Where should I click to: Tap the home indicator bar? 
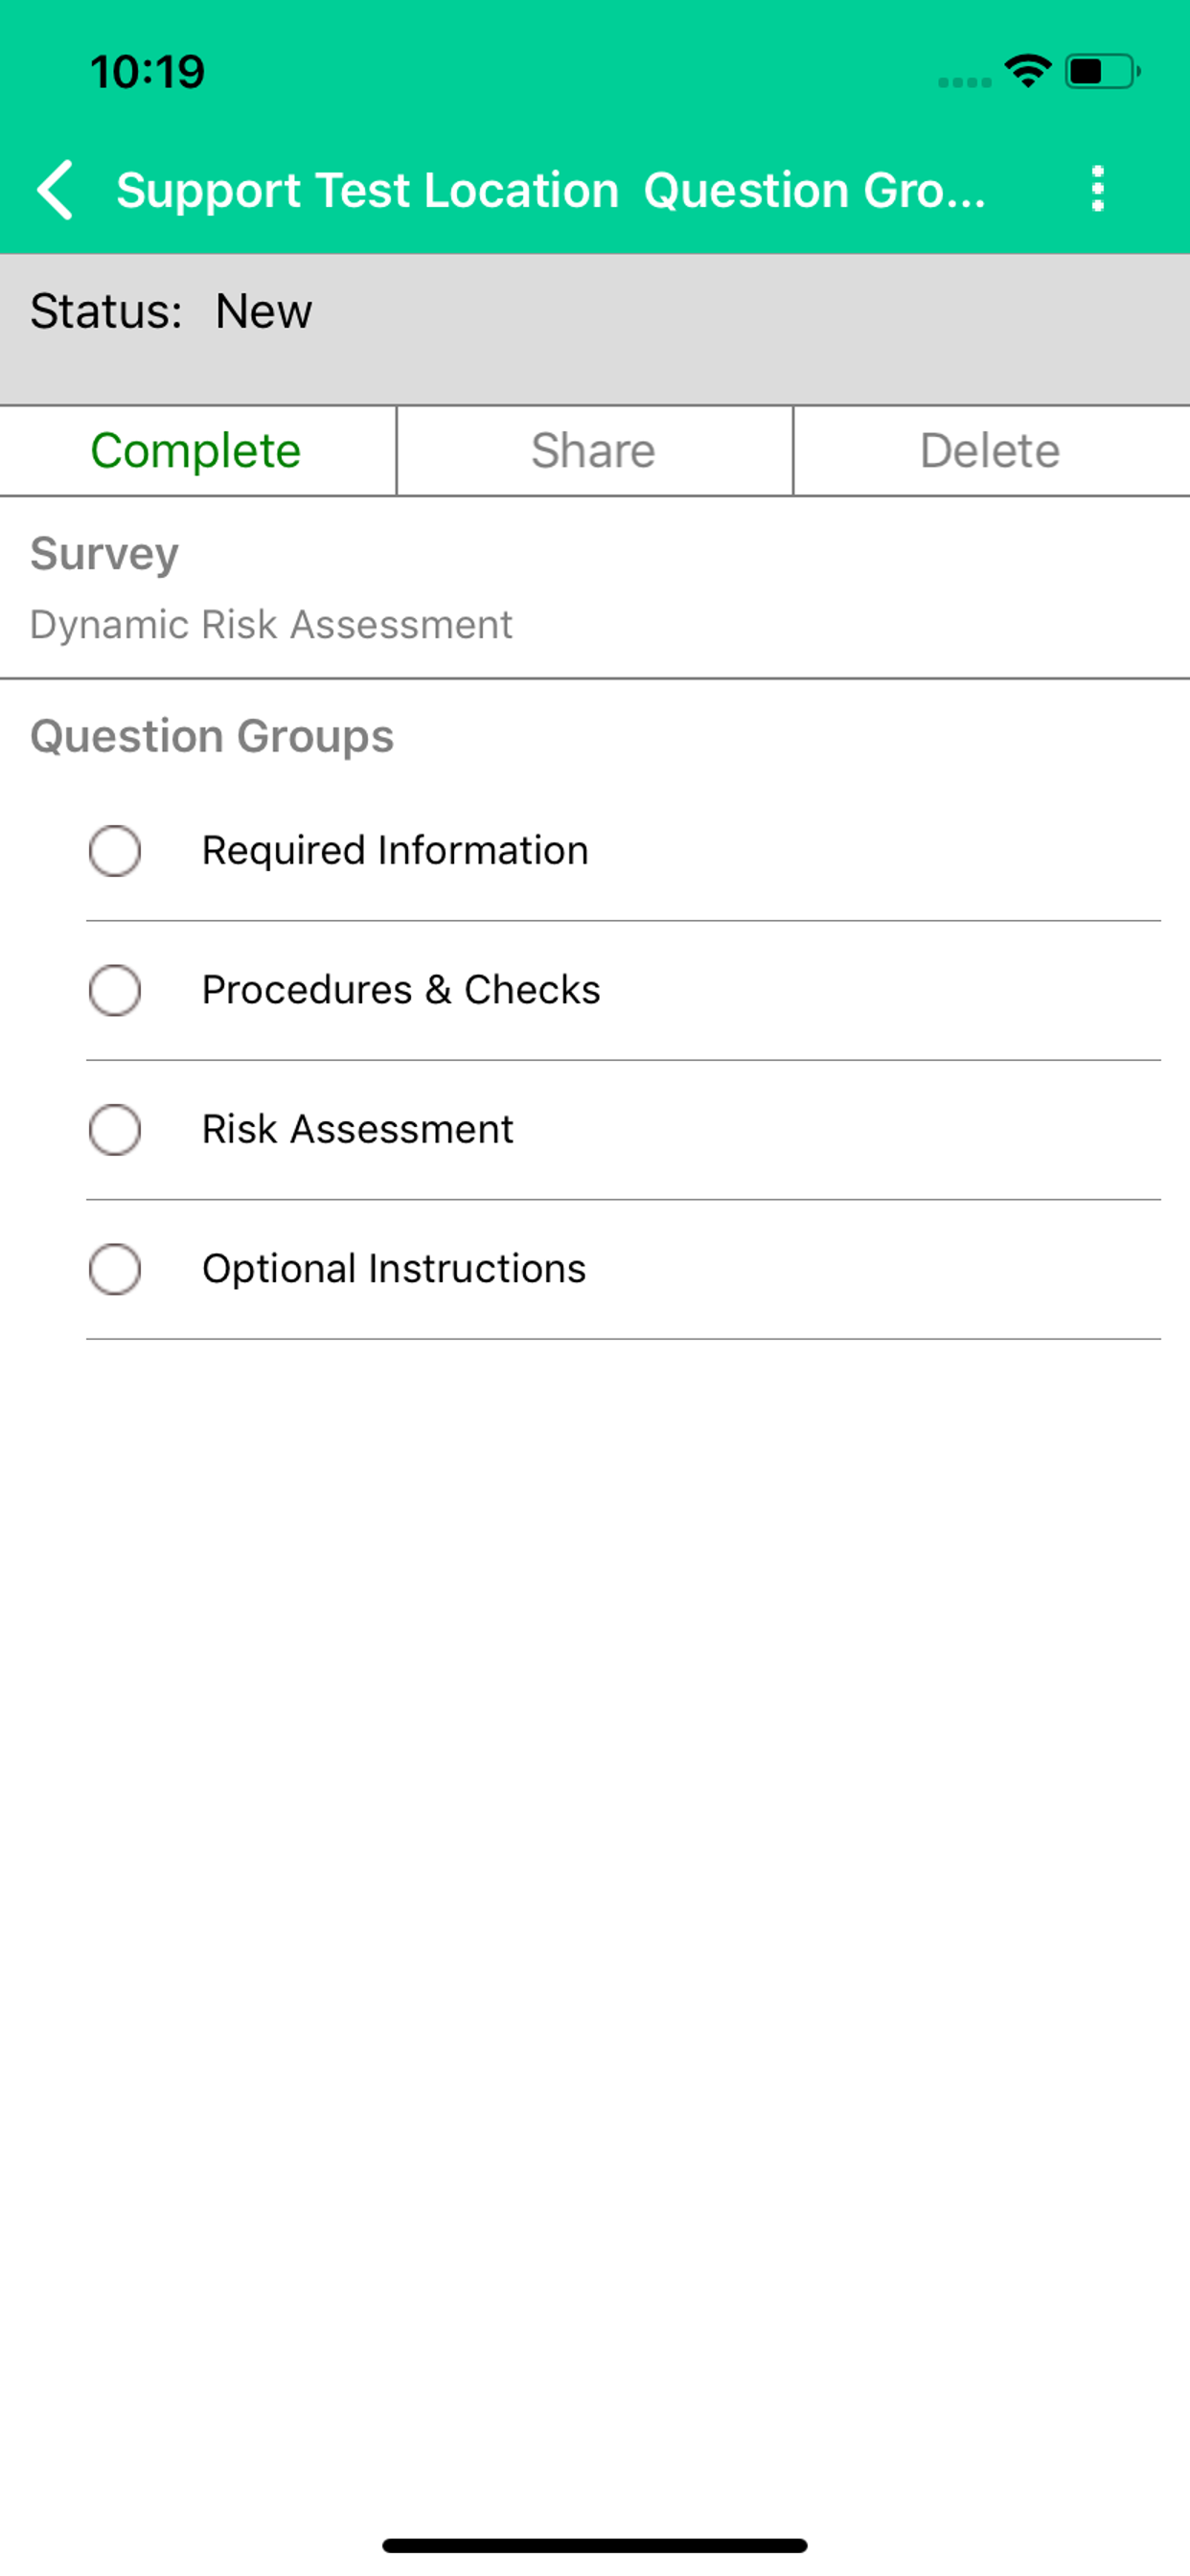tap(595, 2545)
